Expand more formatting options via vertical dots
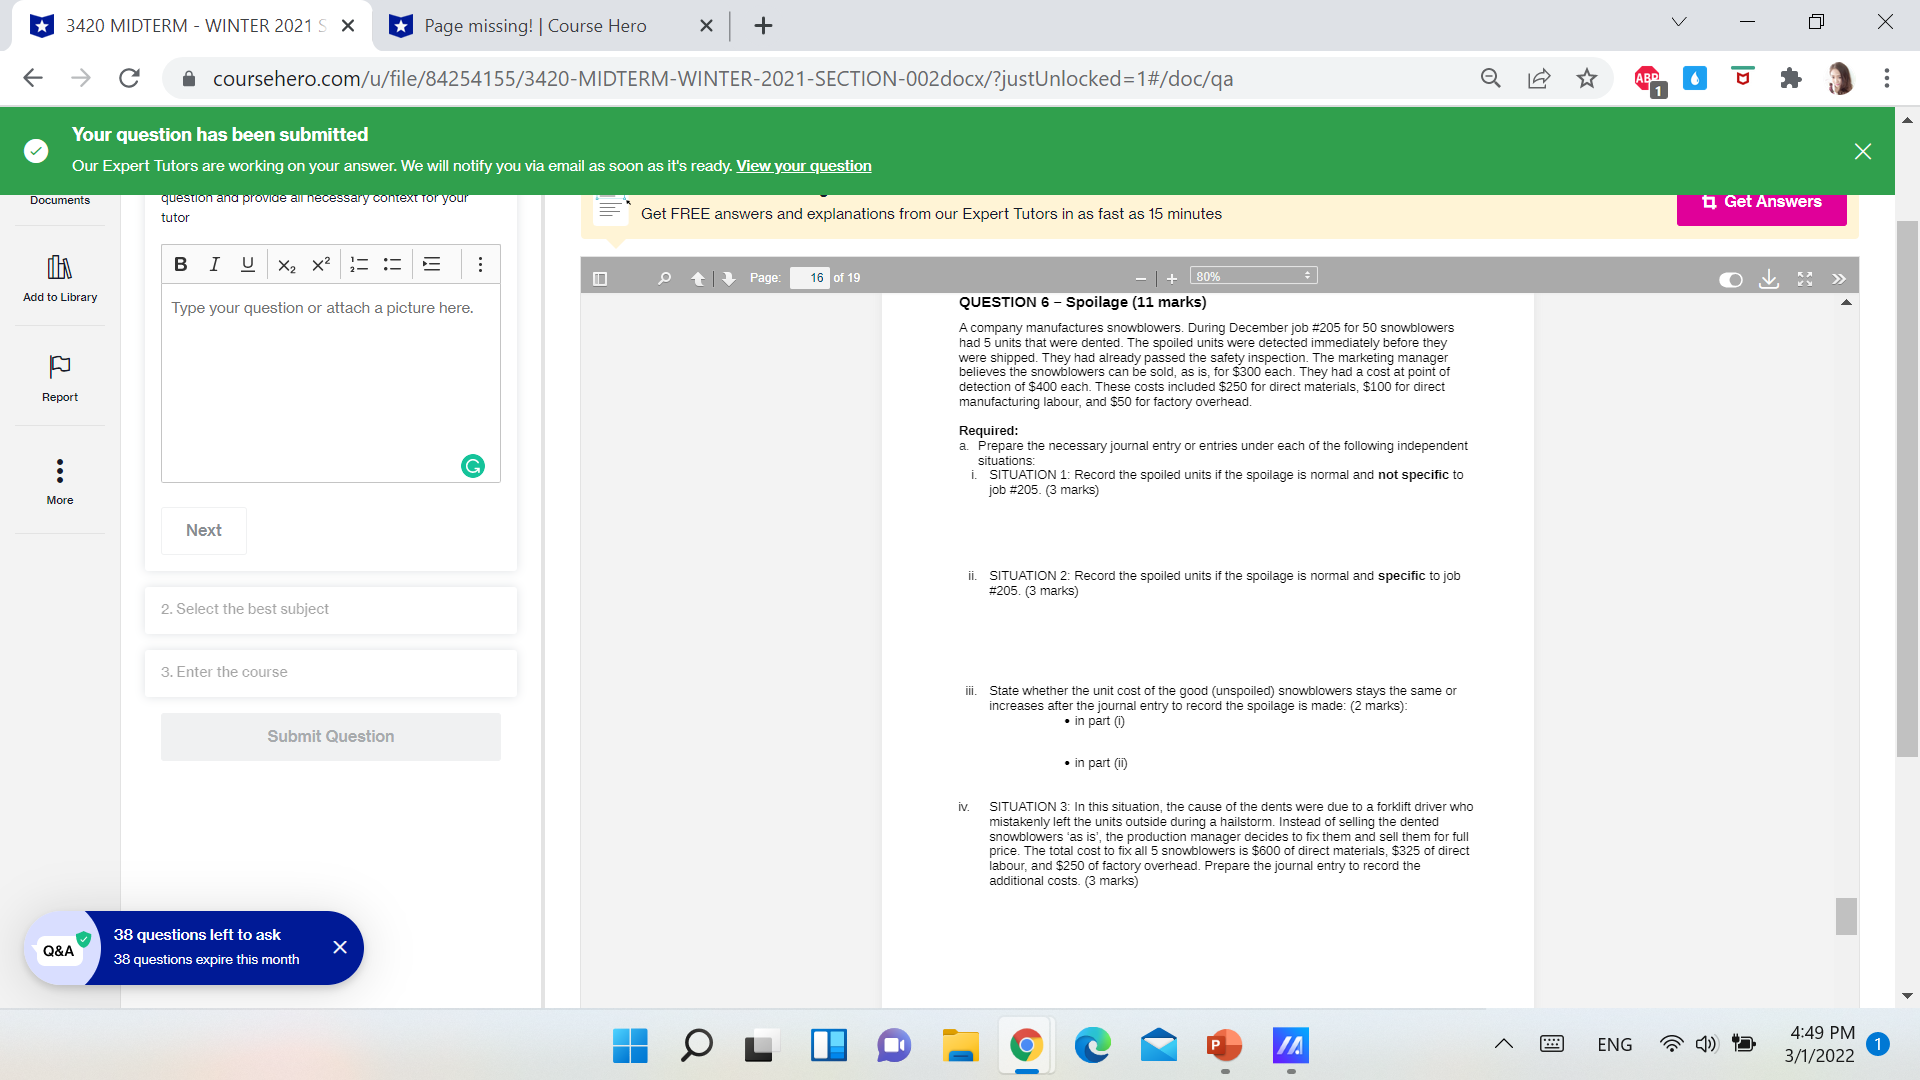 pos(480,264)
